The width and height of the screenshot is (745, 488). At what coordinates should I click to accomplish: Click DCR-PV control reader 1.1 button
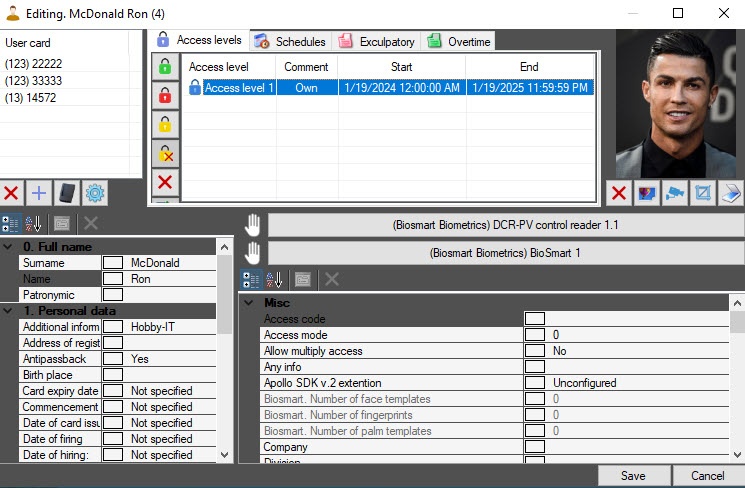(506, 225)
